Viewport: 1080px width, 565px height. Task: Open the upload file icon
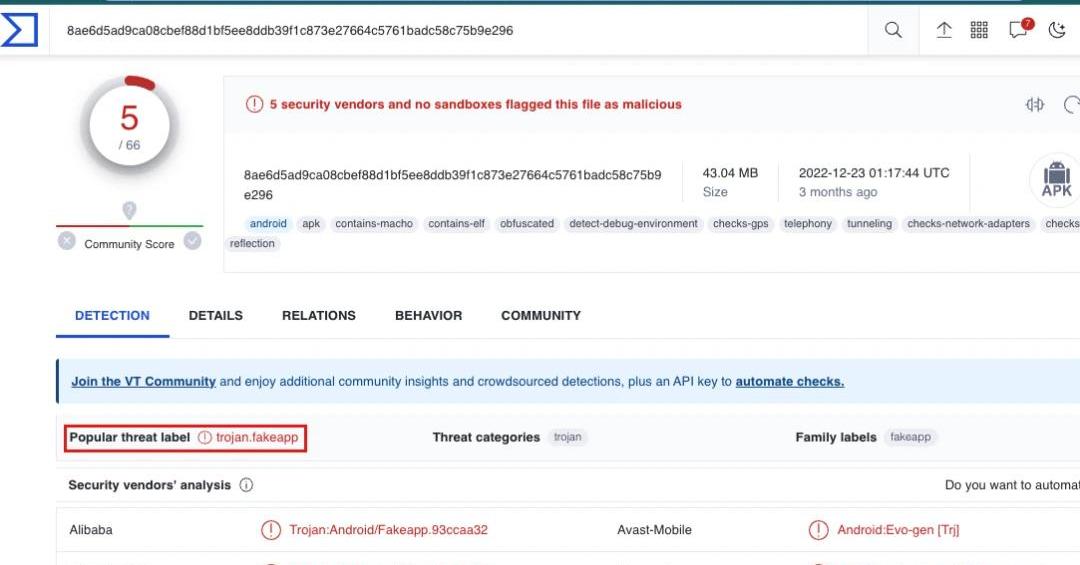(944, 30)
